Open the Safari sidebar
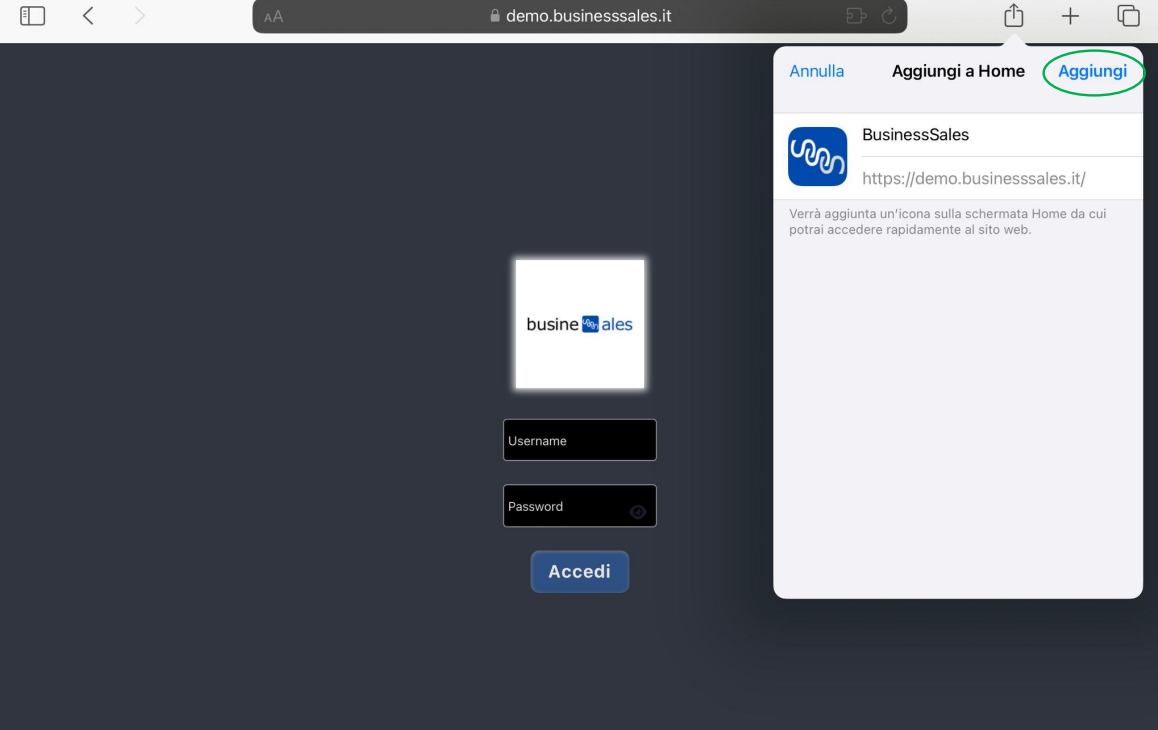This screenshot has width=1158, height=730. pyautogui.click(x=31, y=15)
